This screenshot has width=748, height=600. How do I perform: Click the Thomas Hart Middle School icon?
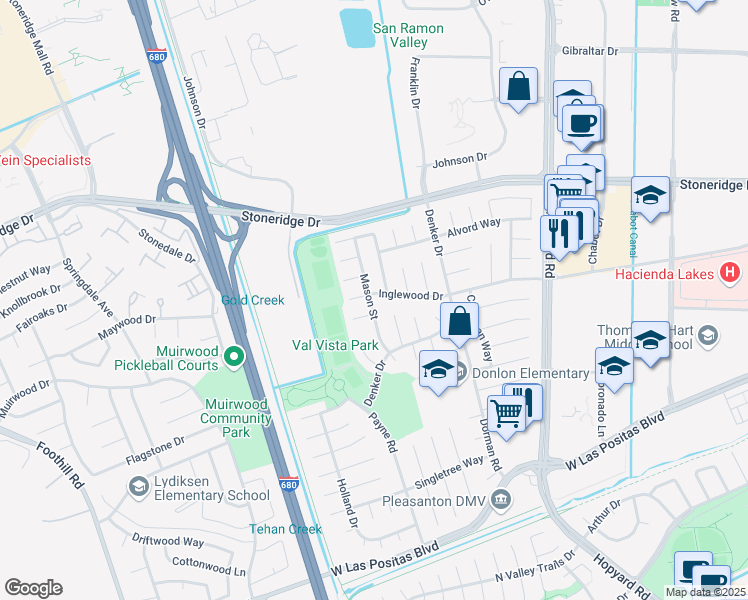(x=708, y=336)
